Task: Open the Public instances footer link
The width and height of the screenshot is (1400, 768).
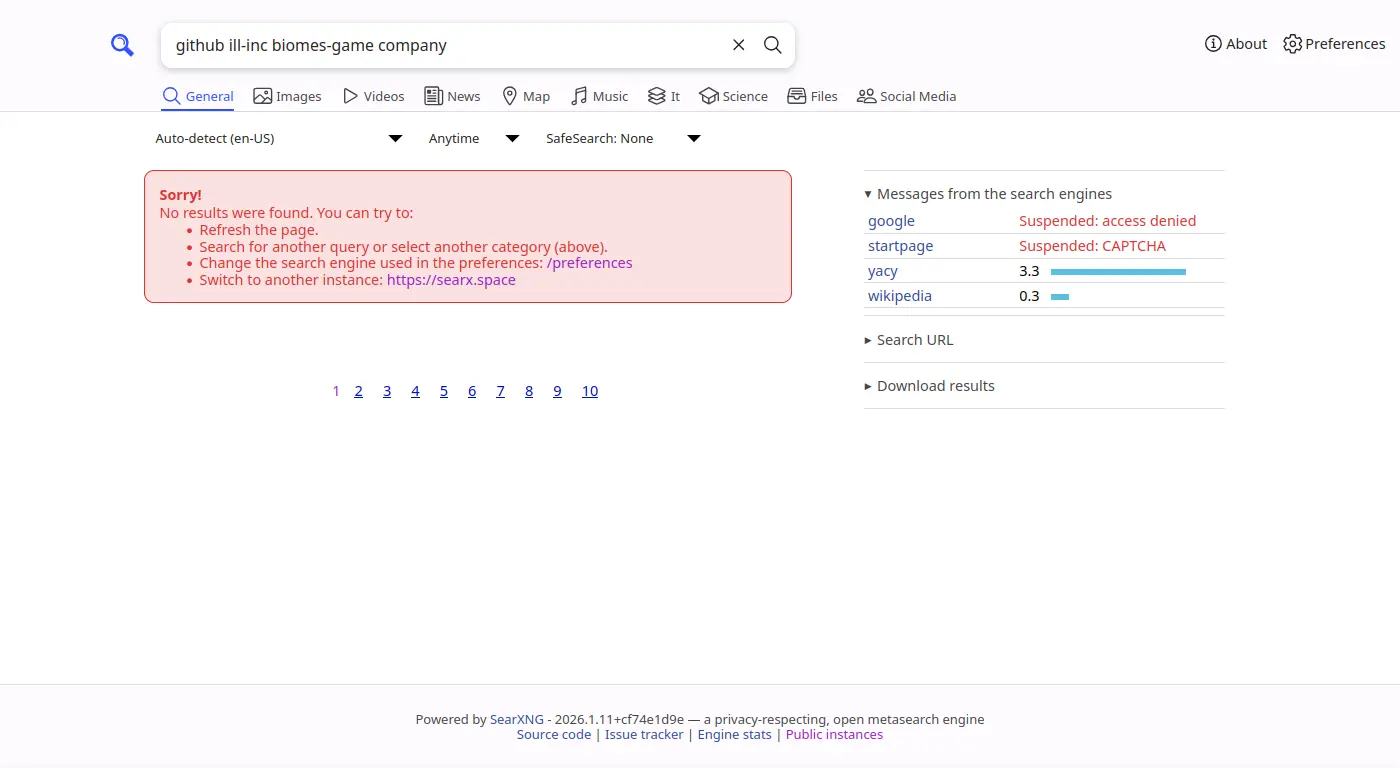Action: (x=834, y=735)
